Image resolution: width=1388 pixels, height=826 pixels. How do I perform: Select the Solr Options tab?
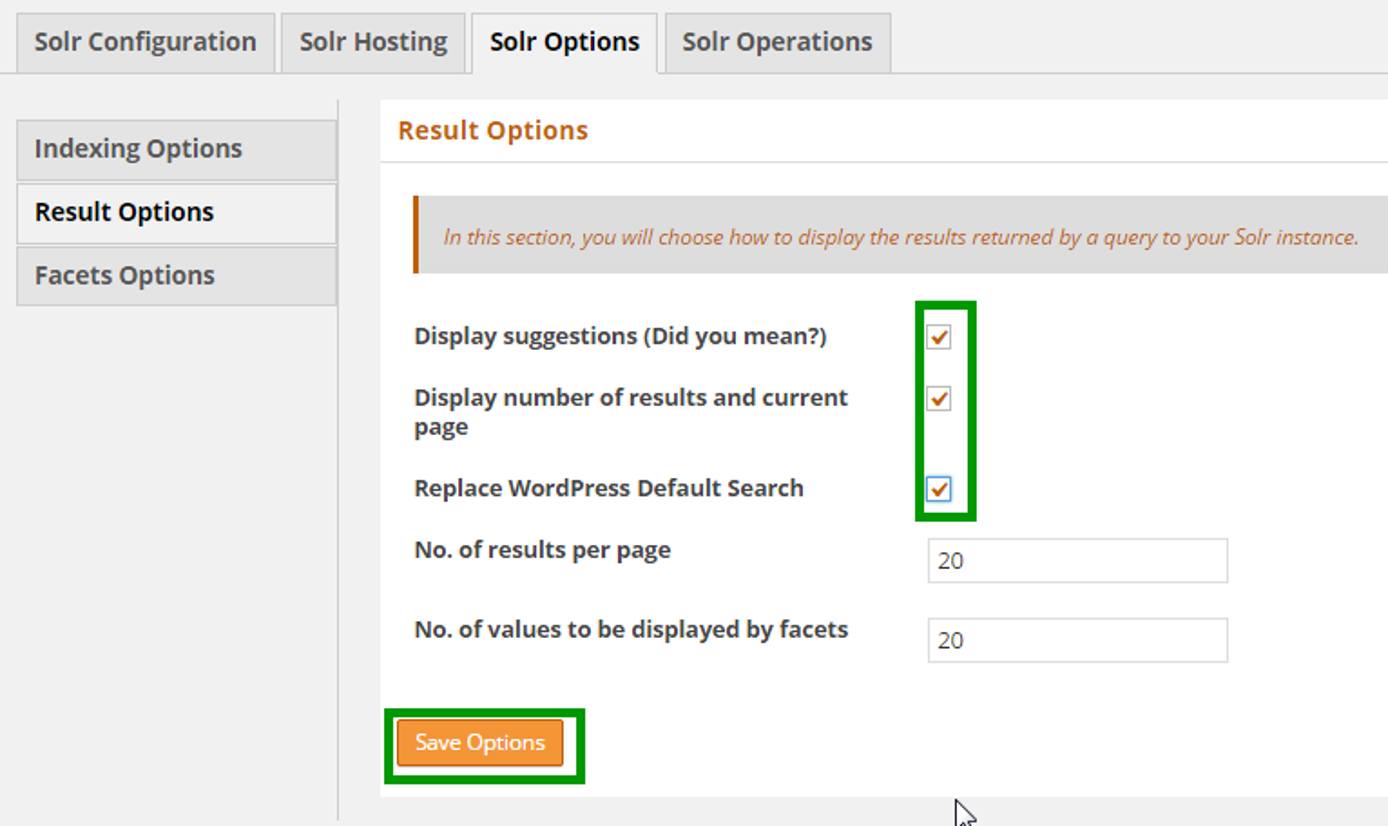pos(564,41)
